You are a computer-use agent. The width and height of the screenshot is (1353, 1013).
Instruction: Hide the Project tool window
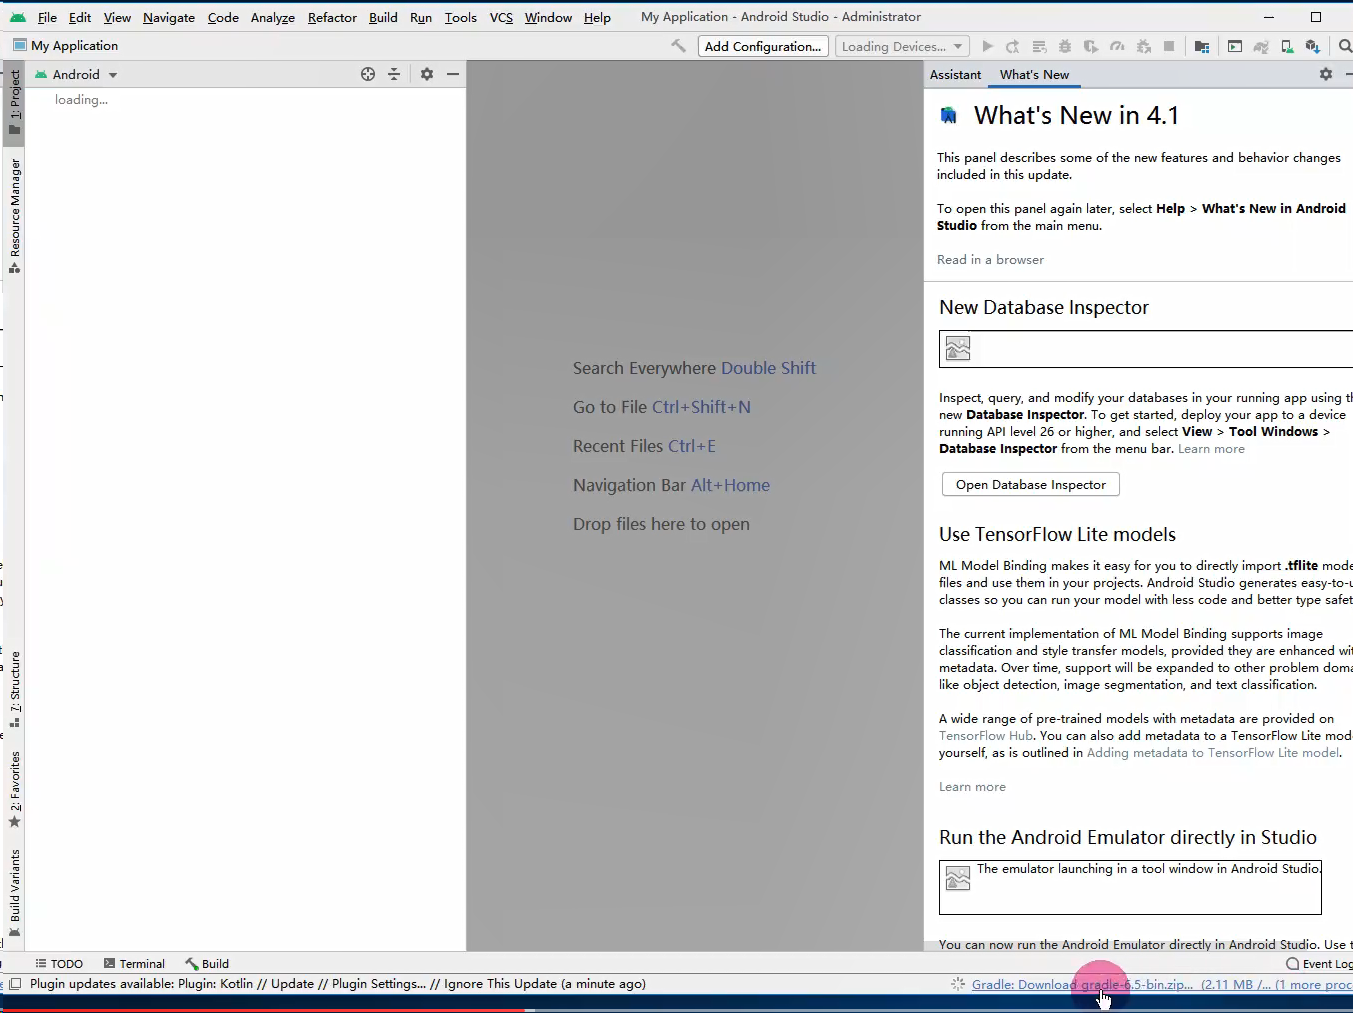point(453,74)
